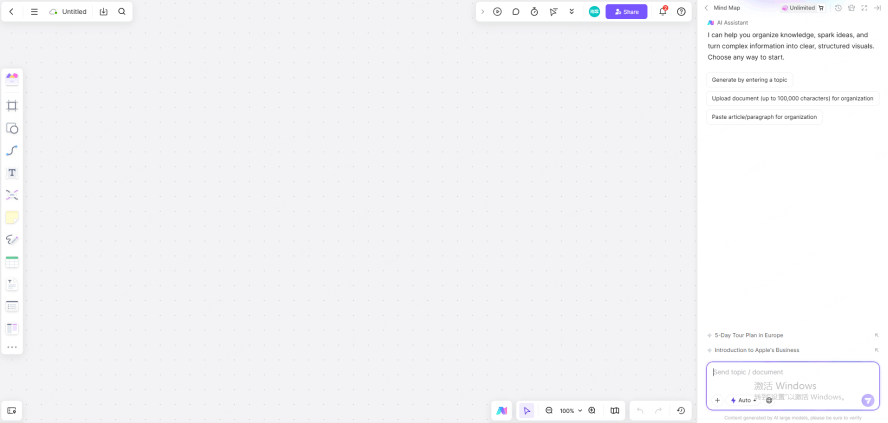The width and height of the screenshot is (888, 423).
Task: Click the export download icon
Action: point(104,11)
